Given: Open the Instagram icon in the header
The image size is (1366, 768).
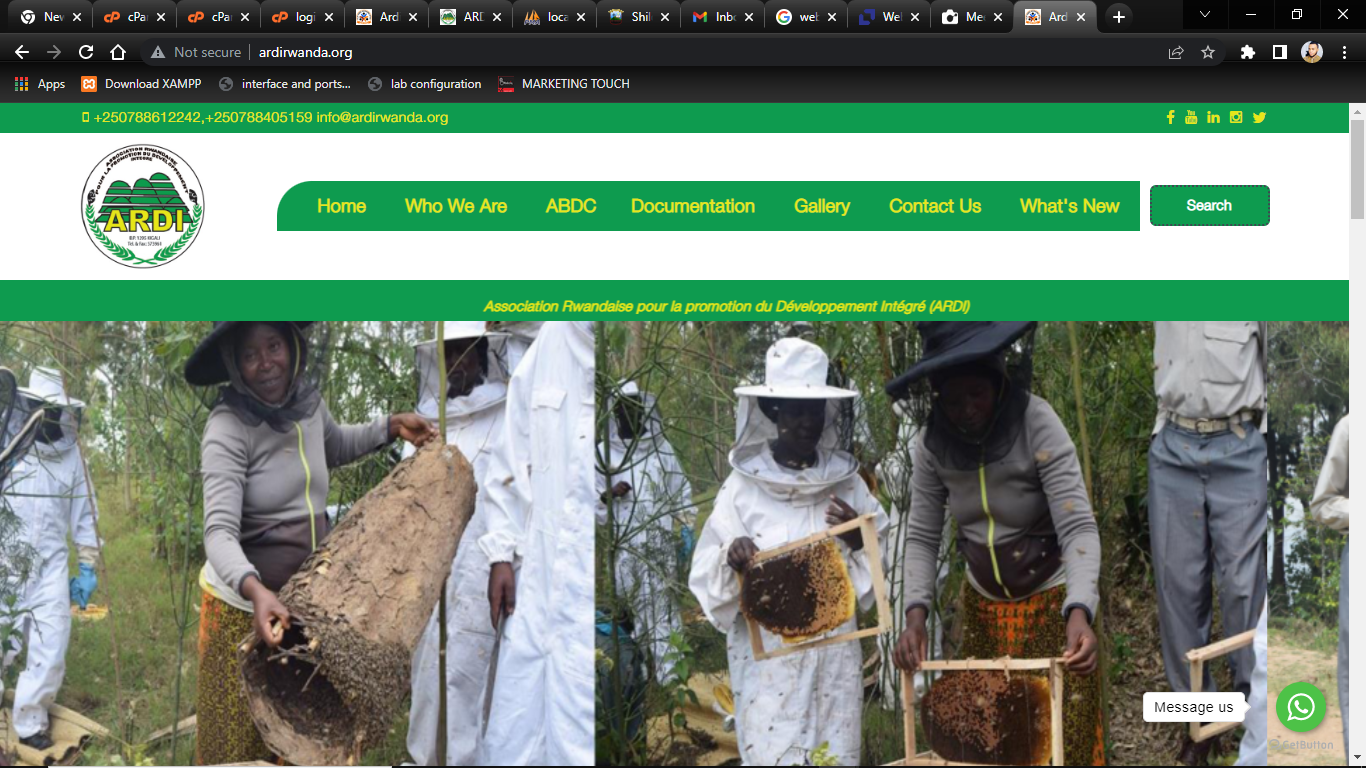Looking at the screenshot, I should [x=1236, y=117].
